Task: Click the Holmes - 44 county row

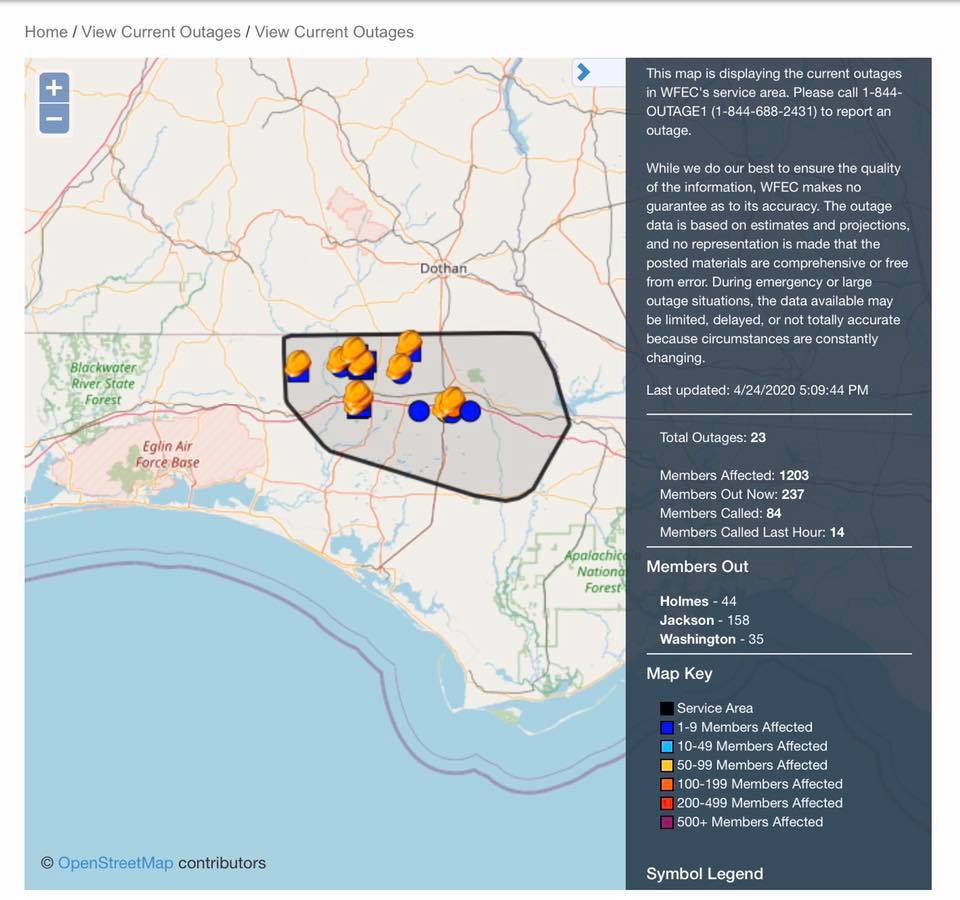Action: click(698, 601)
